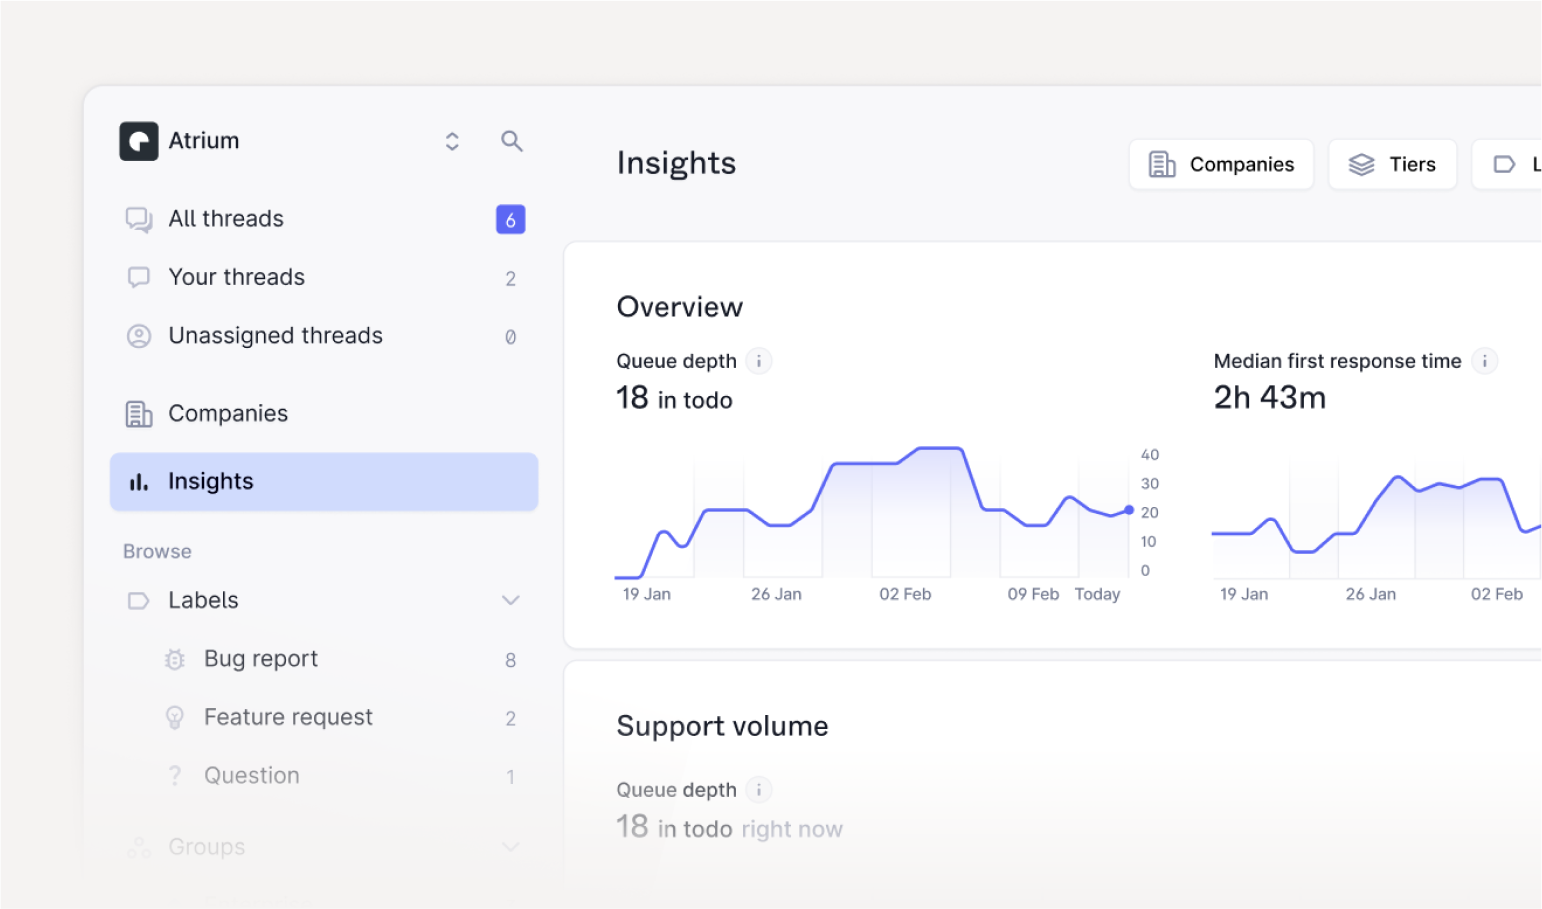Click the All threads unread count badge

[510, 220]
